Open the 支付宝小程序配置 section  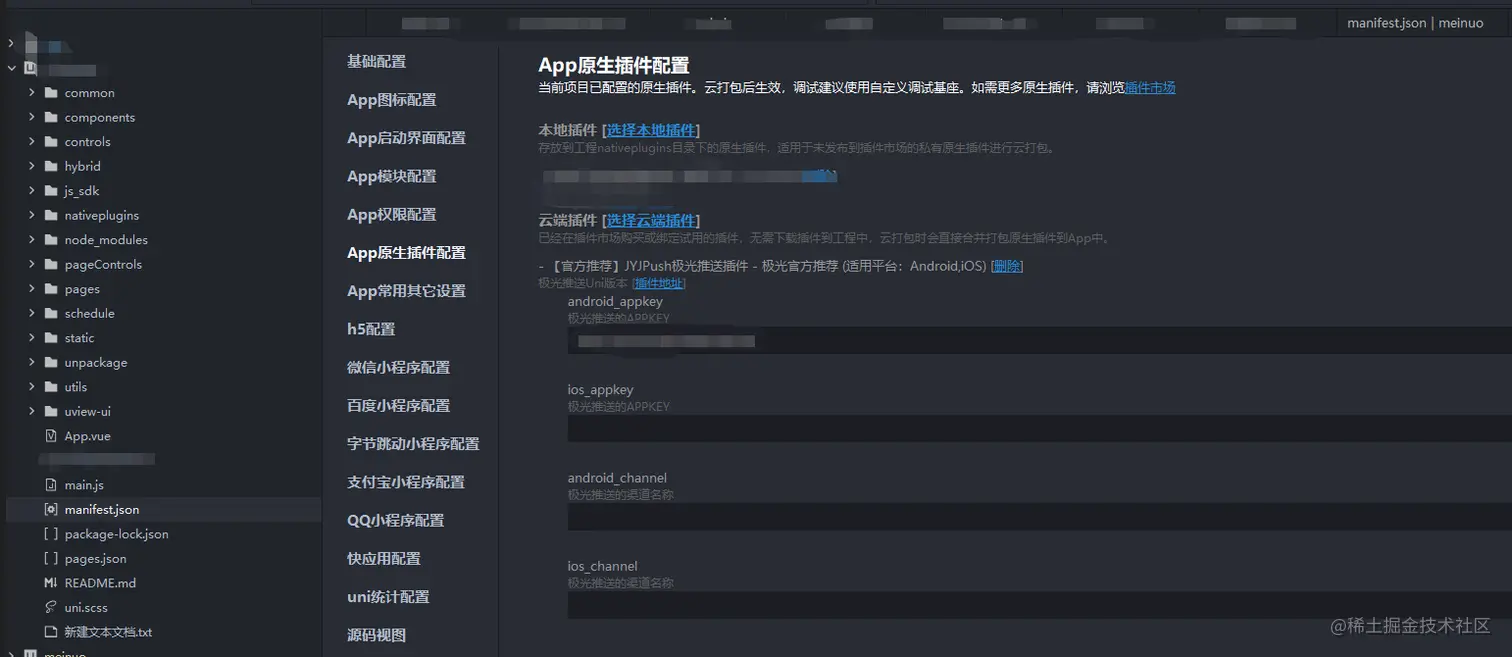(406, 482)
